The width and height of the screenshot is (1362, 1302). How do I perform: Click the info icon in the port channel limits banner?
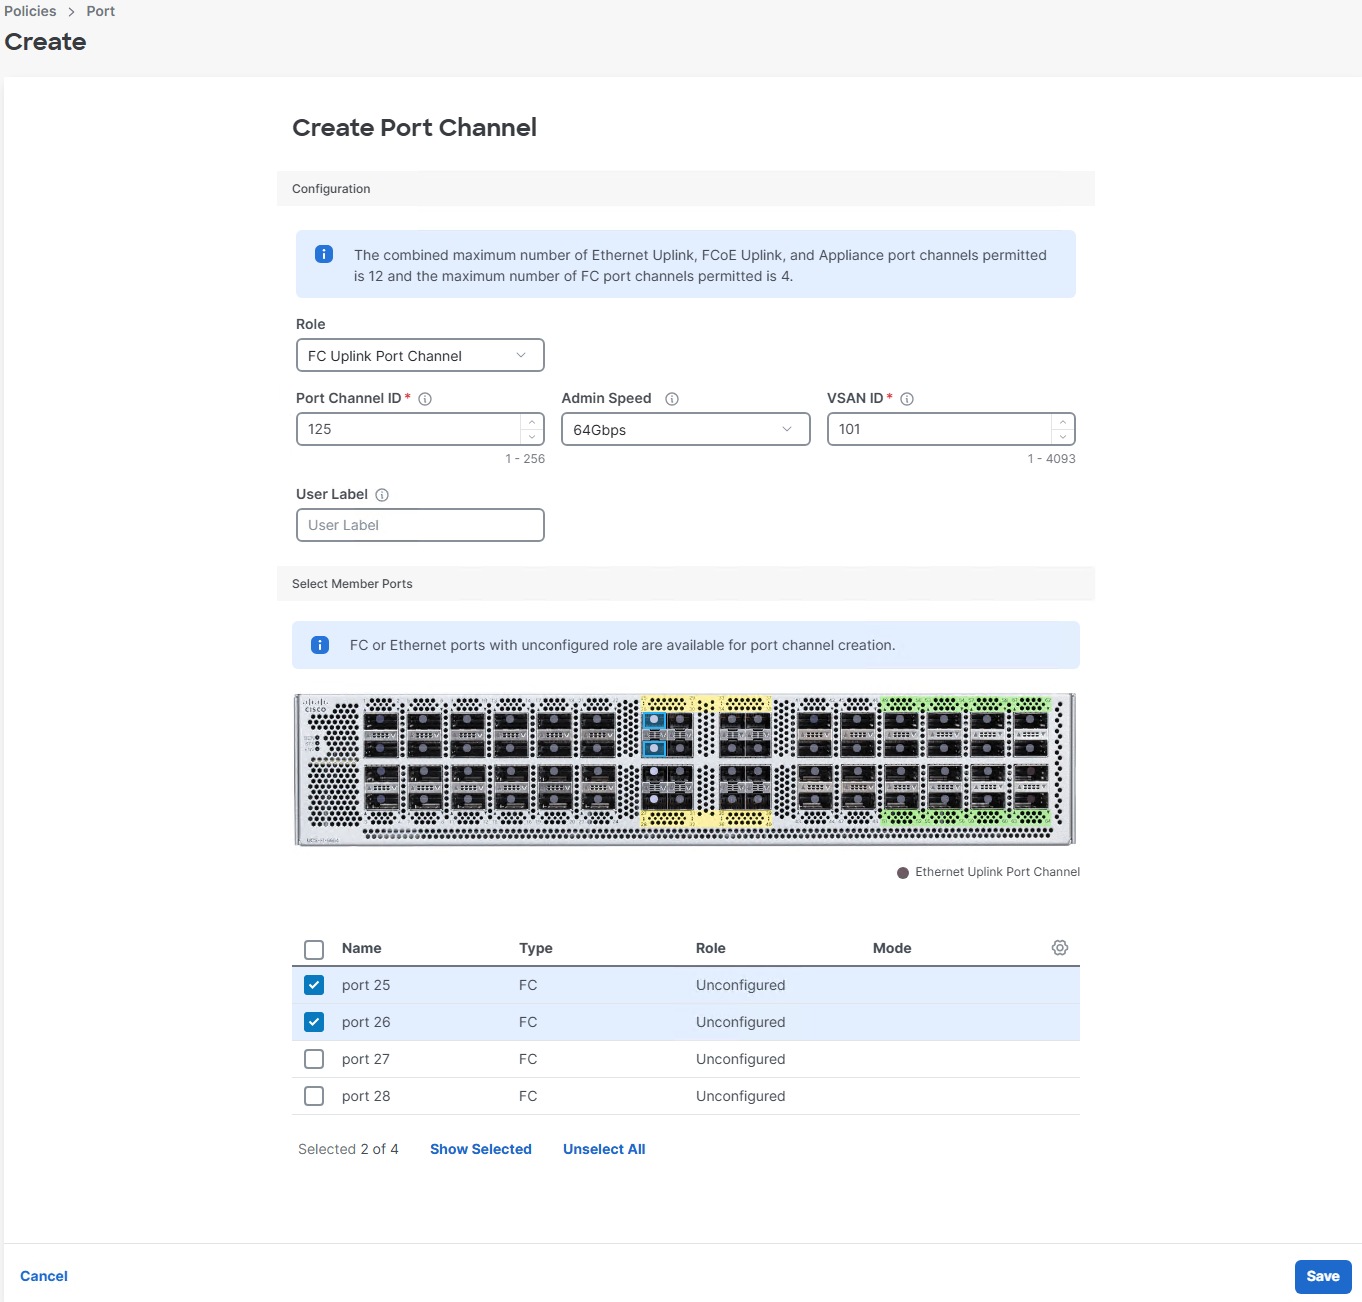[x=324, y=254]
